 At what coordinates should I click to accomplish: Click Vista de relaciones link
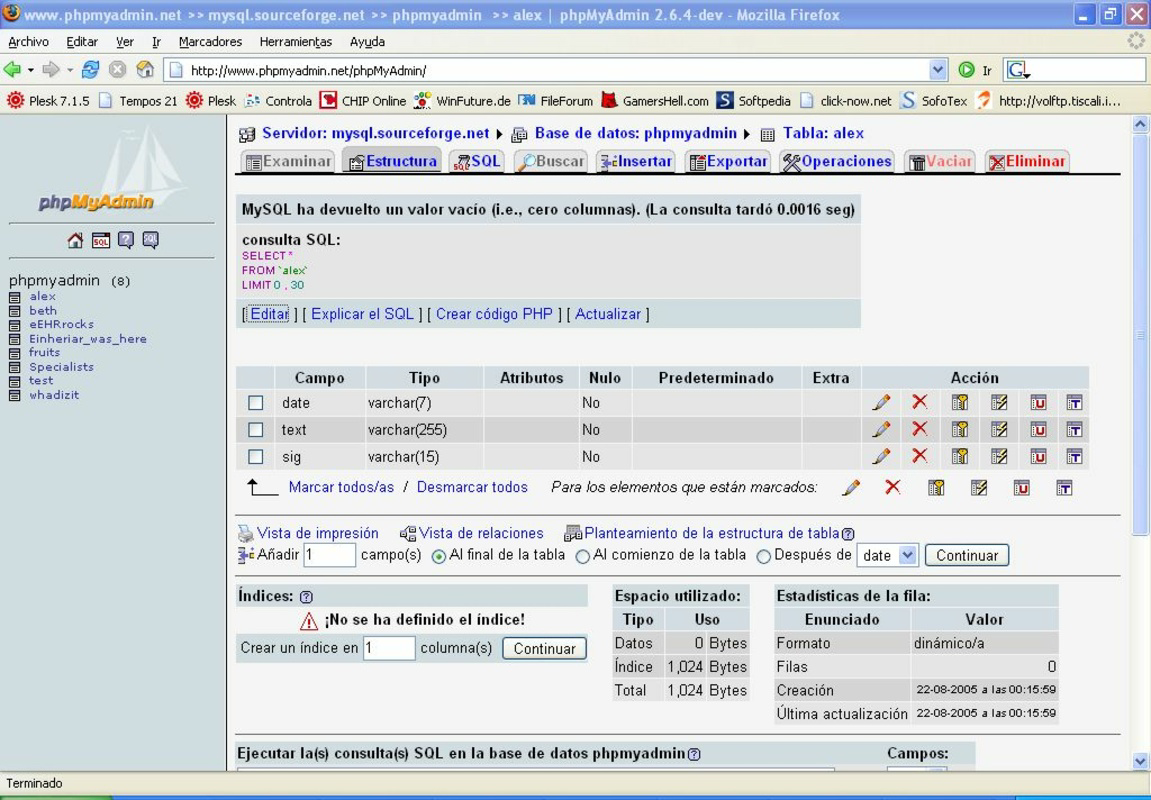coord(481,534)
